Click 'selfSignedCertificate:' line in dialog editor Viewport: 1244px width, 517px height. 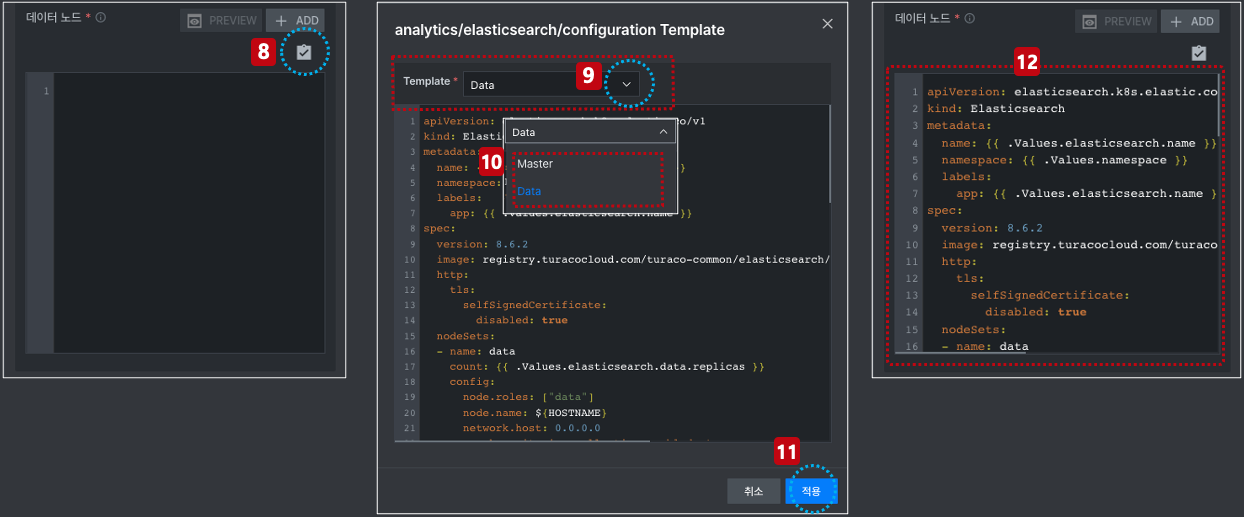coord(535,305)
